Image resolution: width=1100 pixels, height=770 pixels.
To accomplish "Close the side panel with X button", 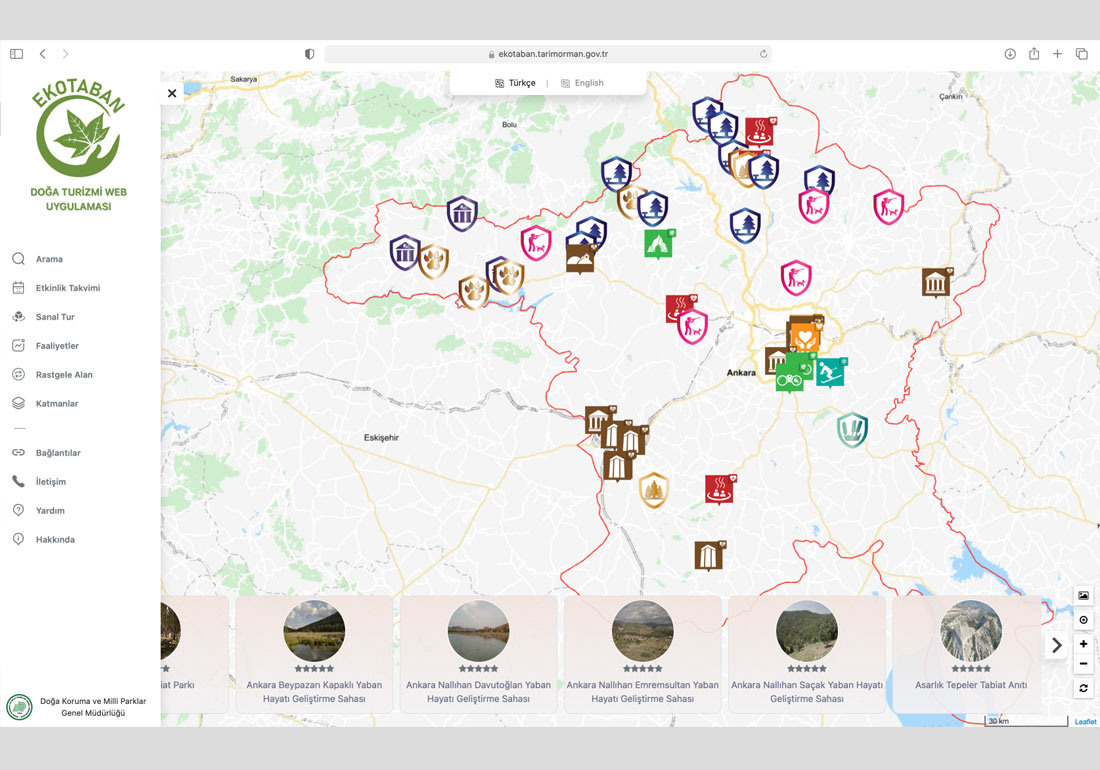I will [172, 93].
